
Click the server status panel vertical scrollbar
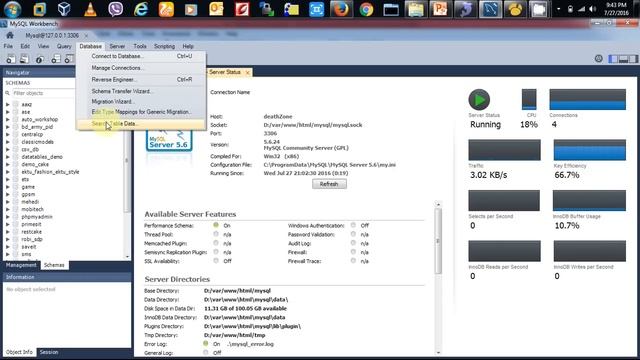(438, 241)
